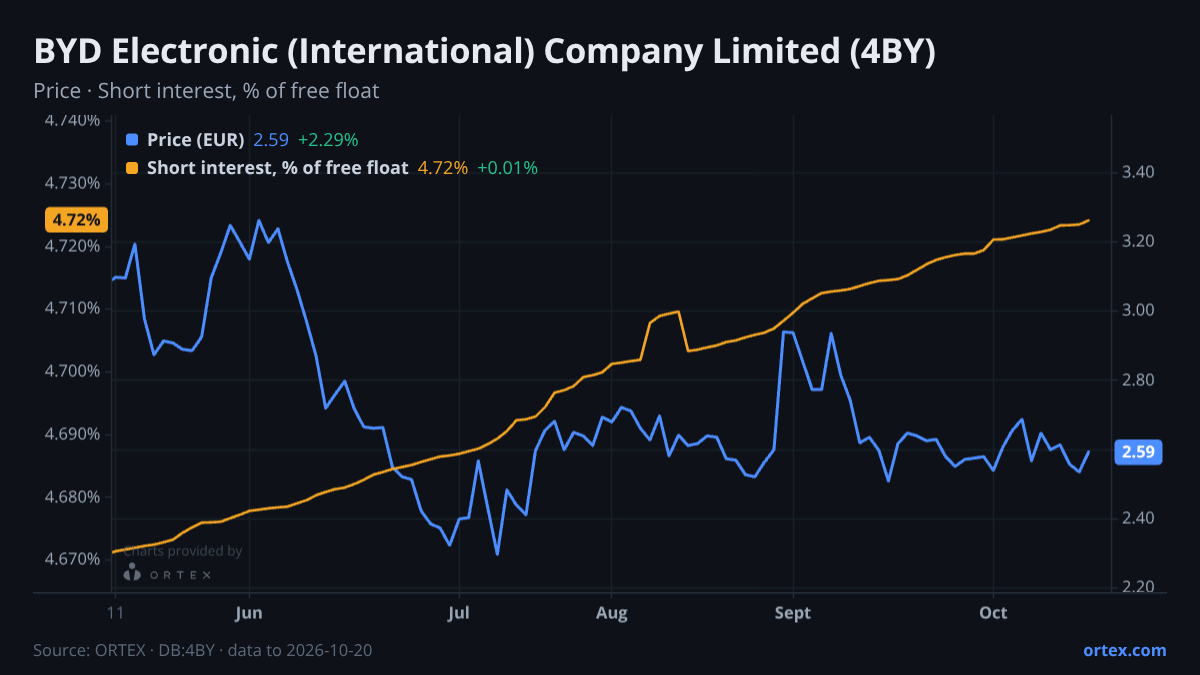Open the ortex.com link
The height and width of the screenshot is (675, 1200).
pyautogui.click(x=1124, y=650)
